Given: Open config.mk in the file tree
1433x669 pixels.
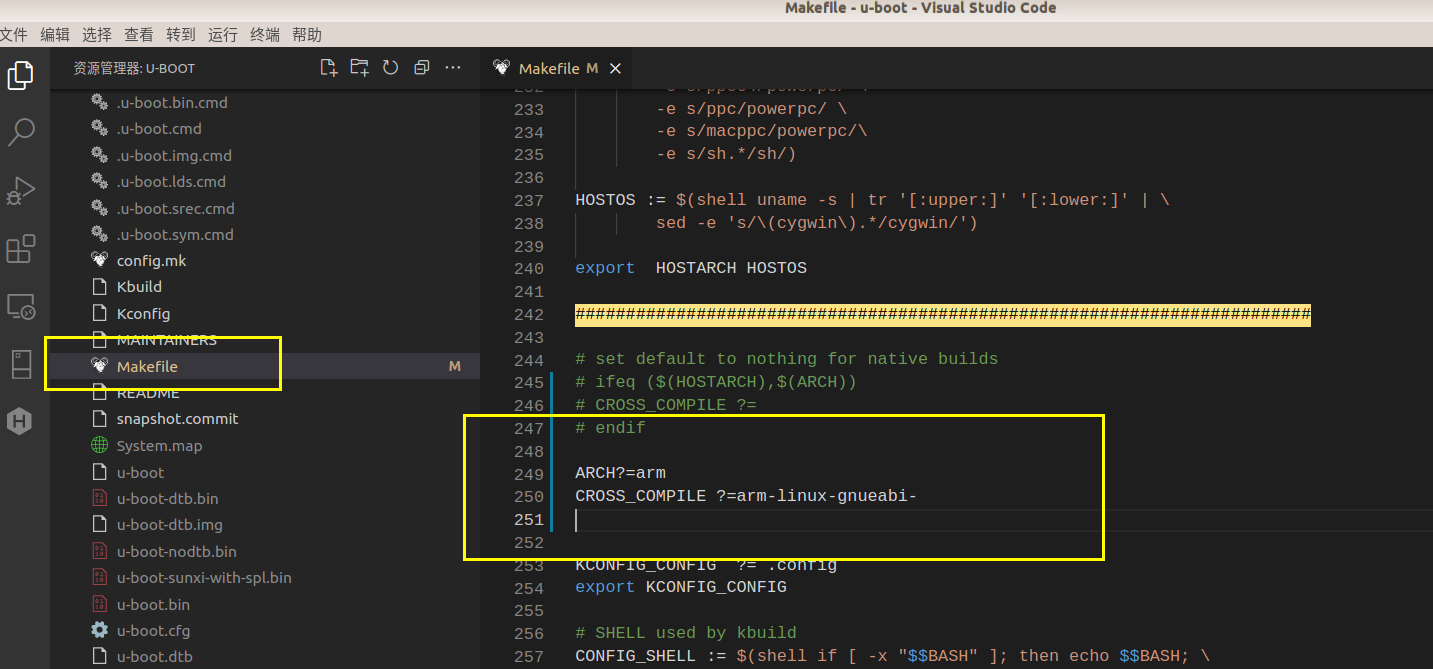Looking at the screenshot, I should (x=151, y=261).
